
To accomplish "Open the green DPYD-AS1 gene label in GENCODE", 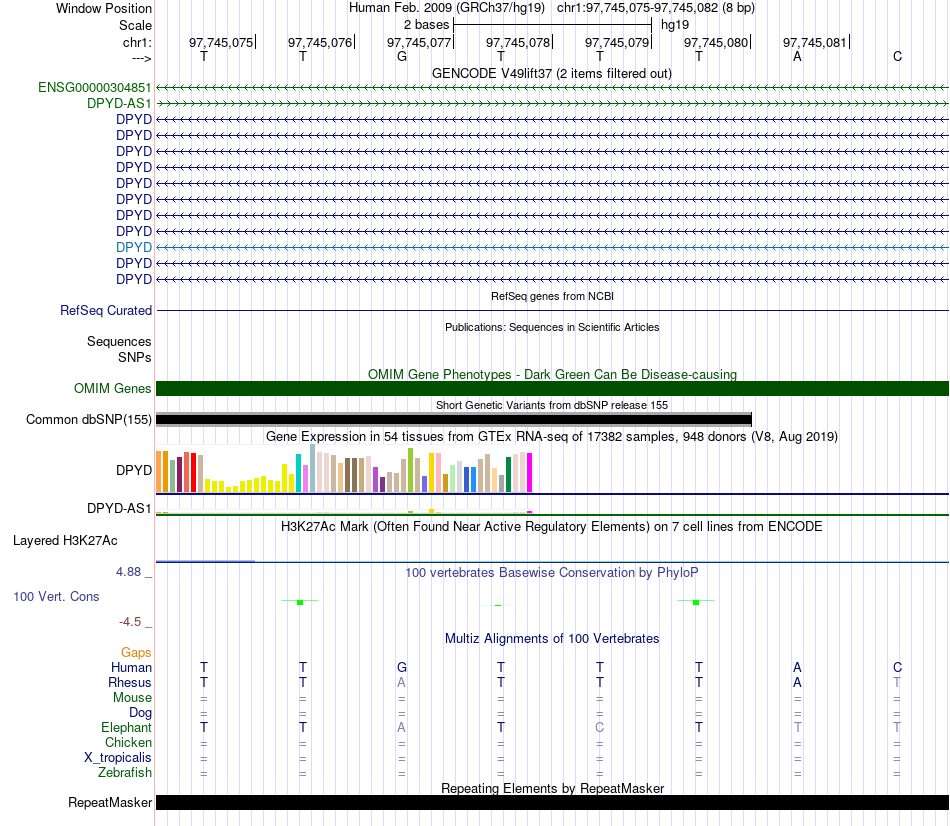I will pos(119,103).
